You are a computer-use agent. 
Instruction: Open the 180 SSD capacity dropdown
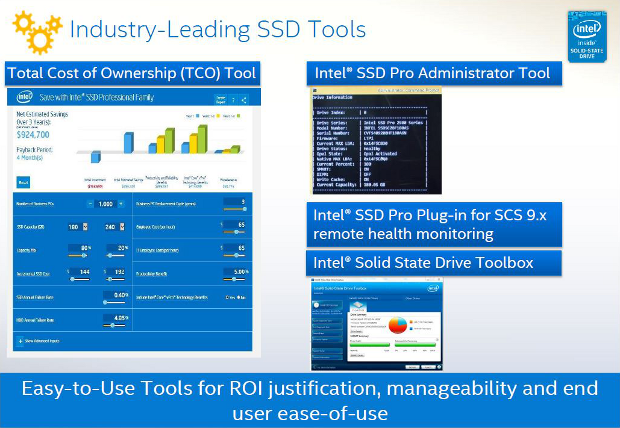pos(85,227)
